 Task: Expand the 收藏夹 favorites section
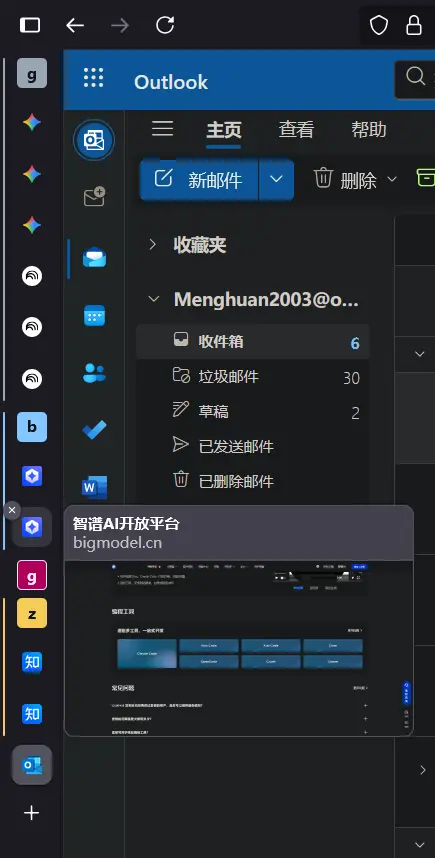click(152, 245)
